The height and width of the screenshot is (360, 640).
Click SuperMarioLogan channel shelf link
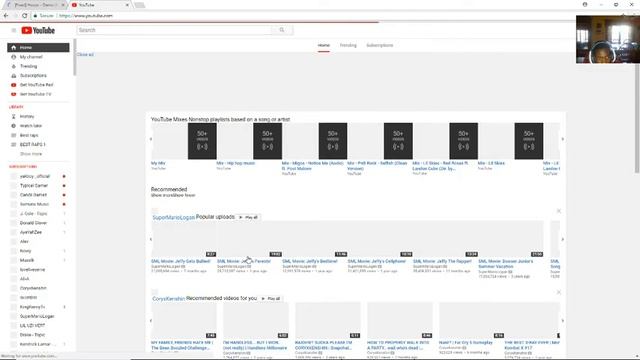point(173,218)
